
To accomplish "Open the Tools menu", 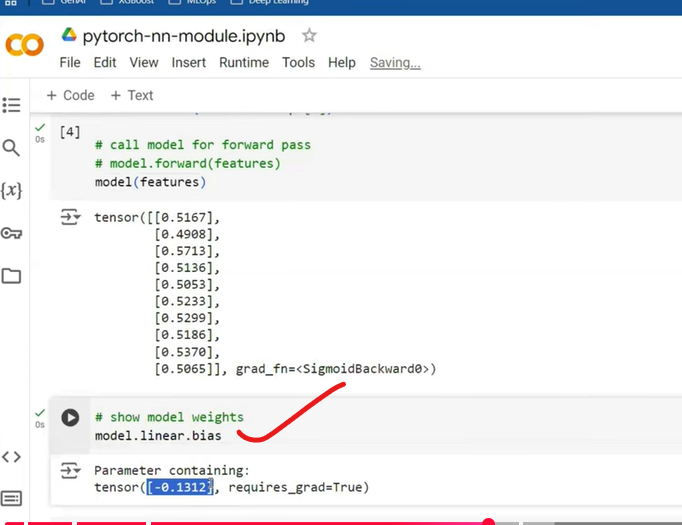I will [298, 62].
